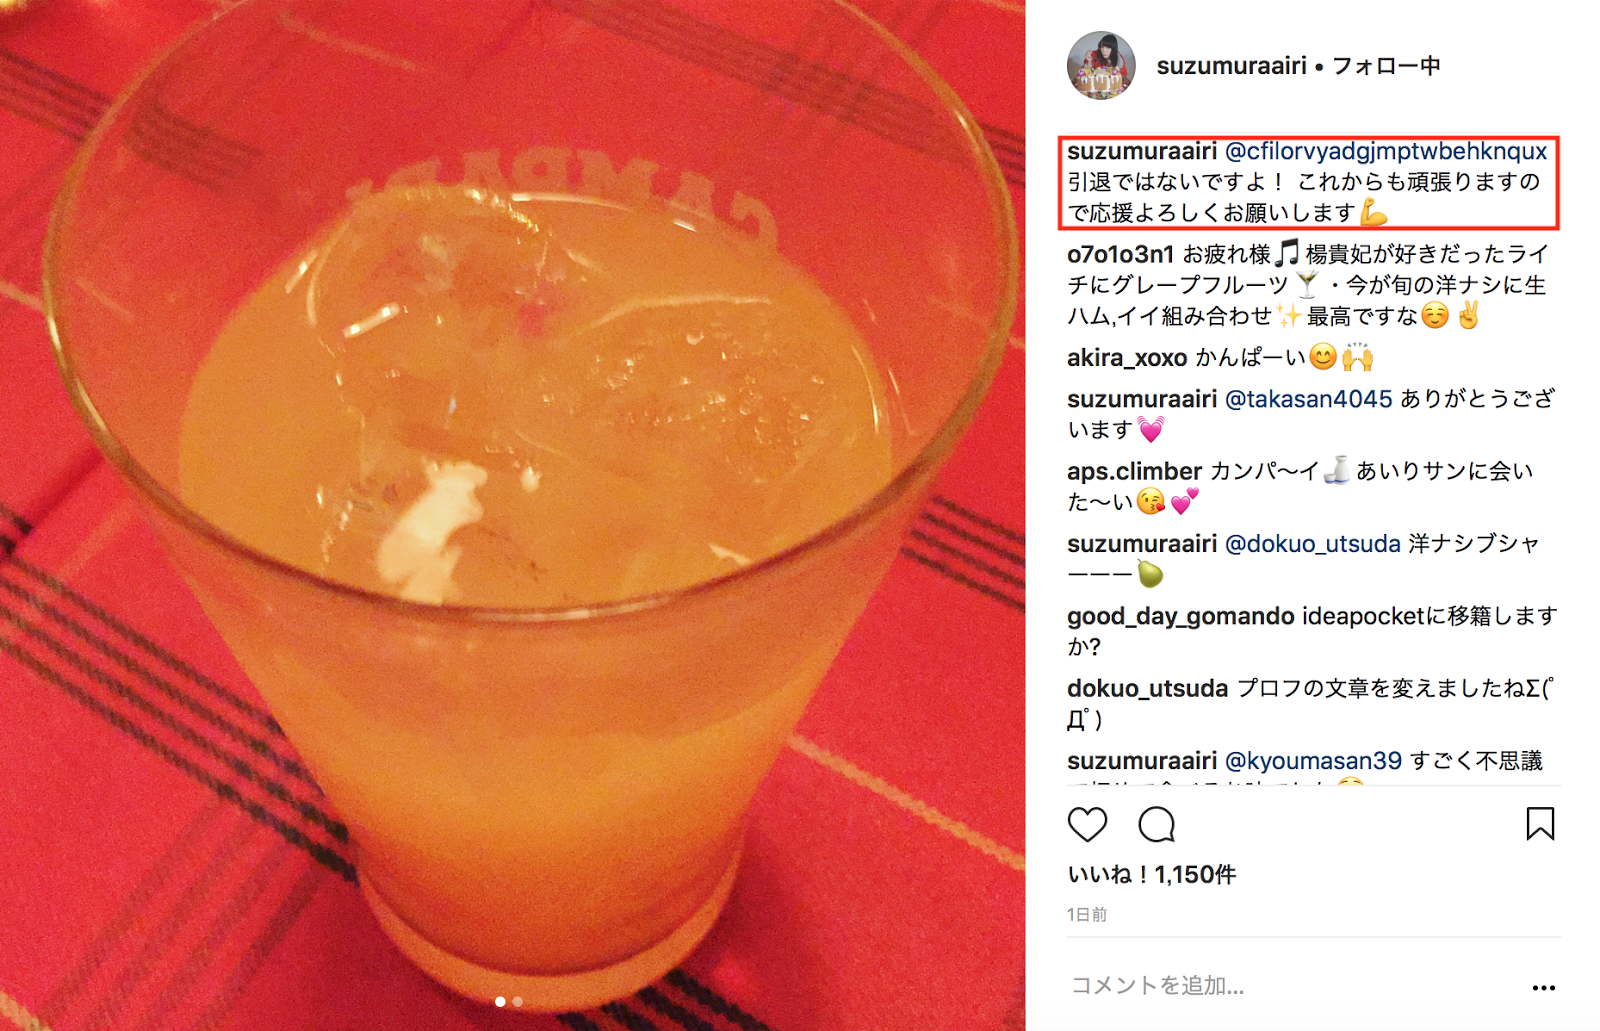View the いいね！1,150件 likes list
The image size is (1600, 1031).
click(1152, 875)
